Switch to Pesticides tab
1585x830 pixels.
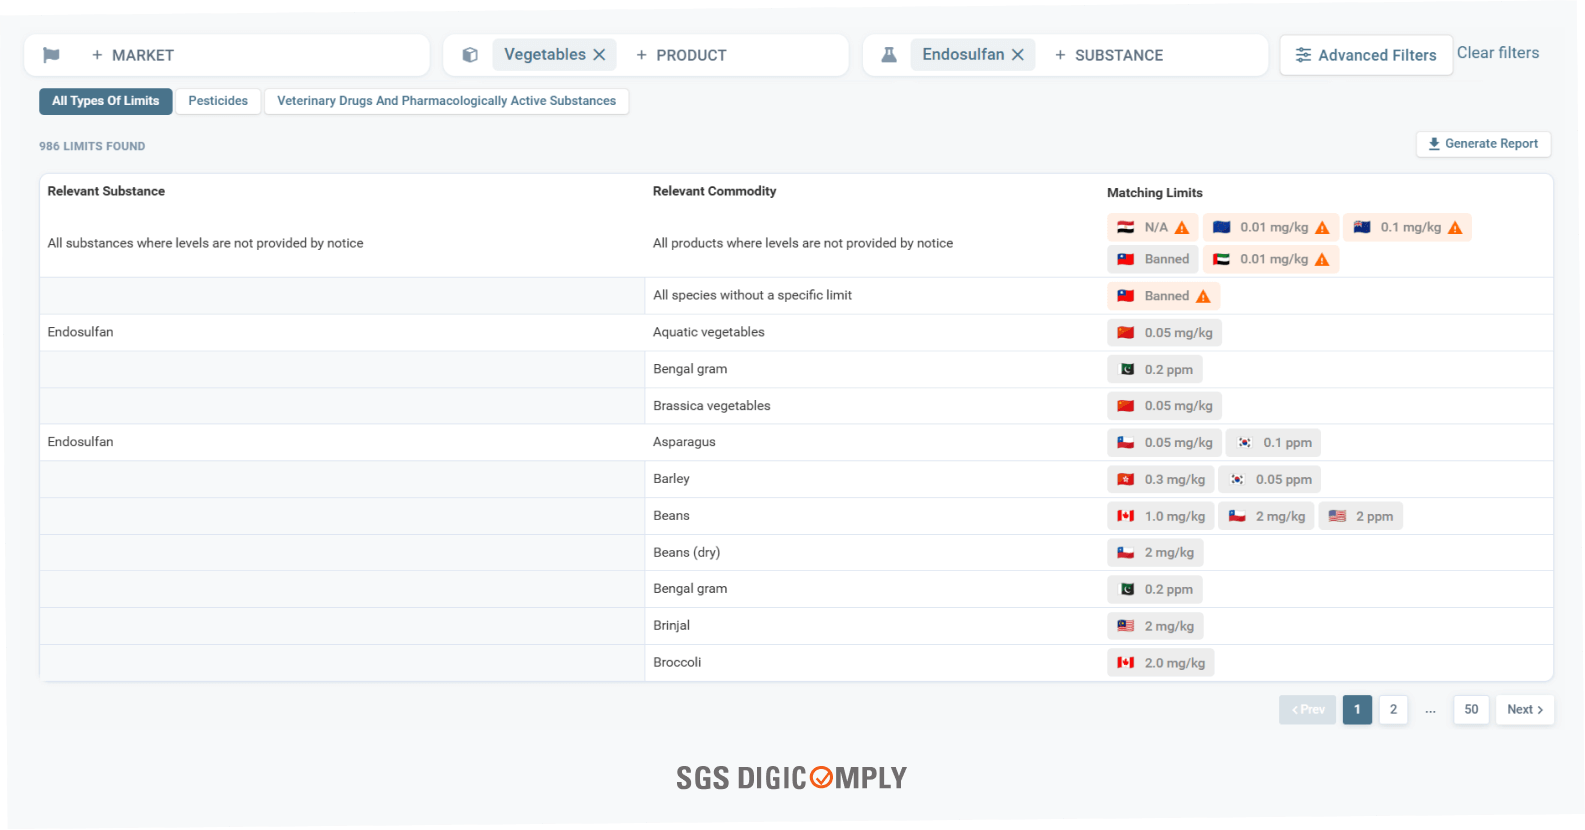(218, 101)
